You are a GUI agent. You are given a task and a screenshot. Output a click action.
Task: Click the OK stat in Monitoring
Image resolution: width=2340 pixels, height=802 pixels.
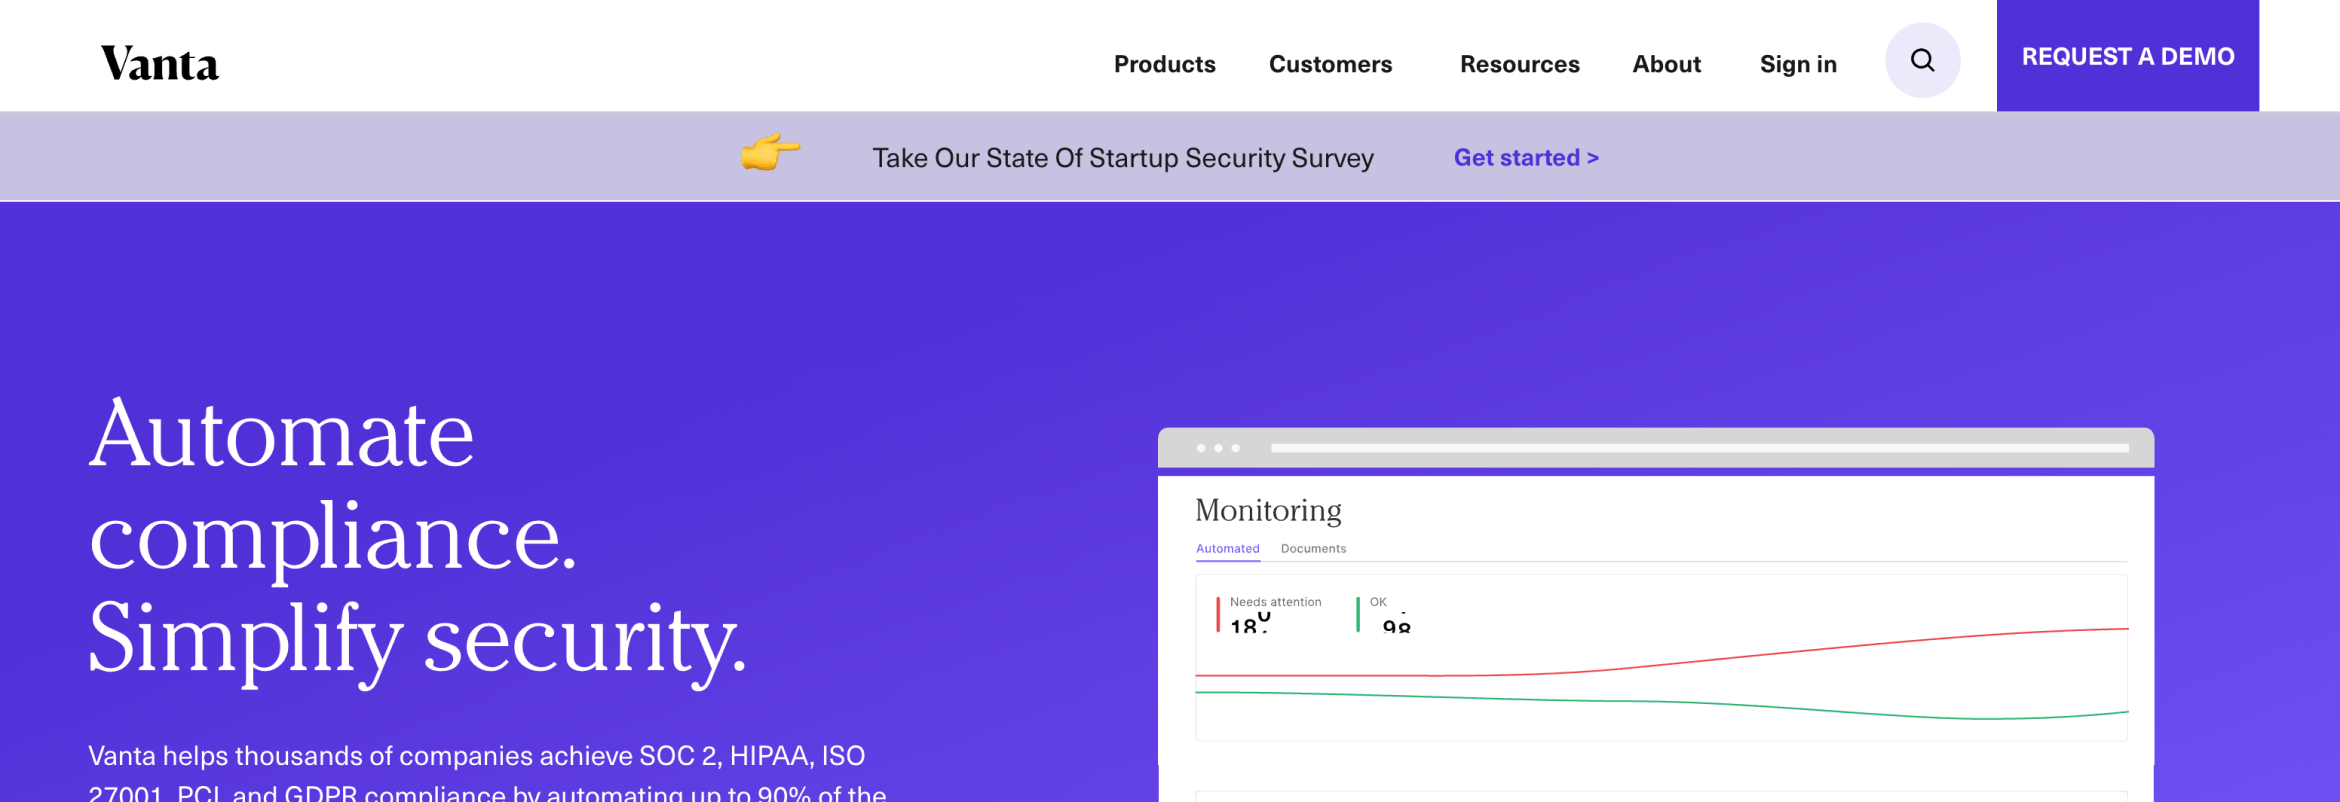pos(1385,614)
